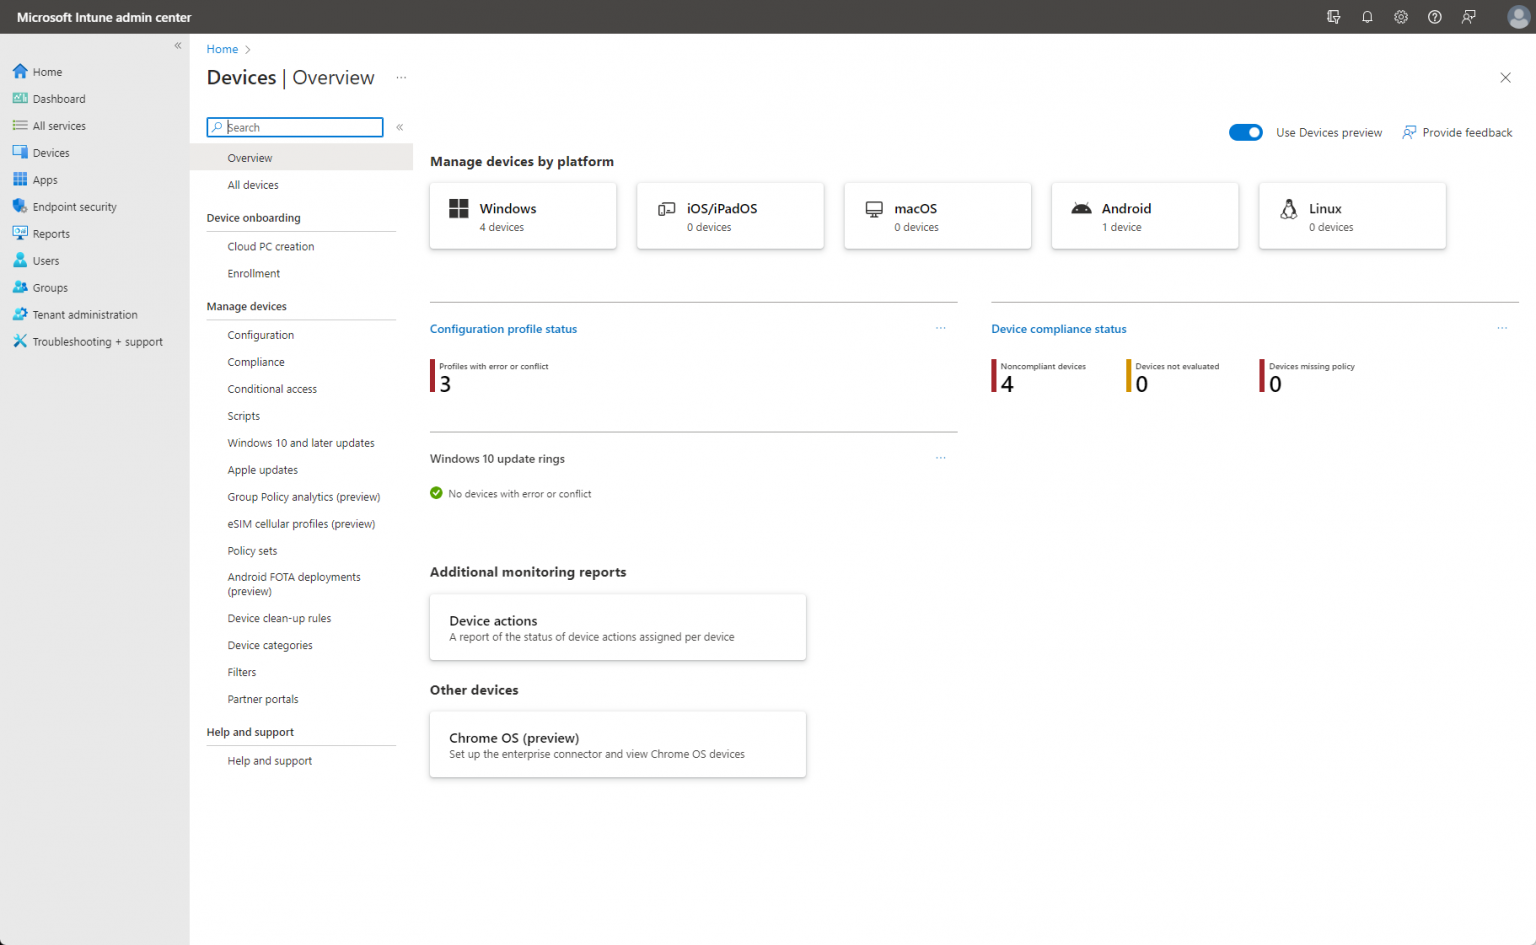Viewport: 1536px width, 945px height.
Task: Click the help question mark icon
Action: point(1435,17)
